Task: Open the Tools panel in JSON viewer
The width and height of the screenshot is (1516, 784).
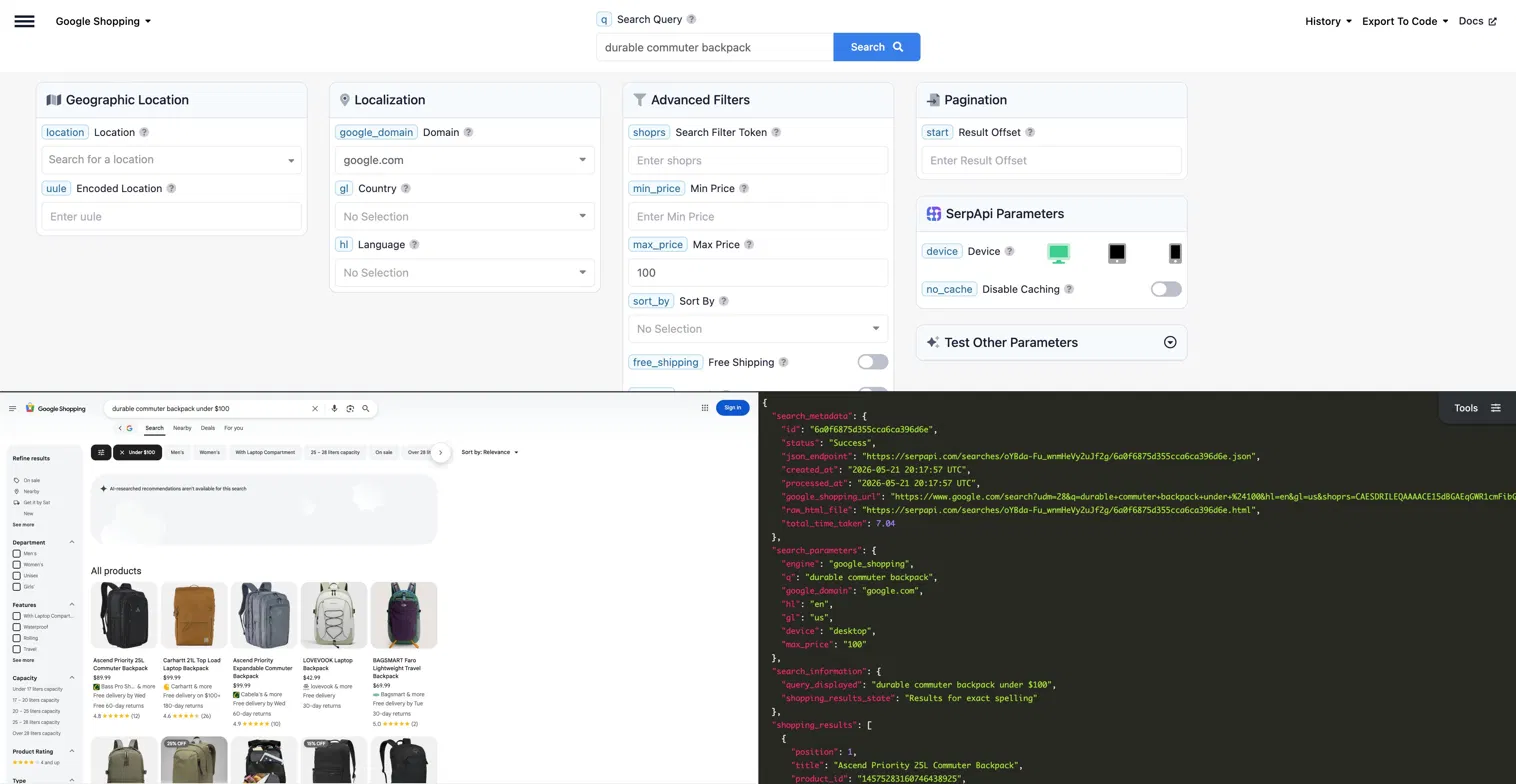Action: (x=1477, y=408)
